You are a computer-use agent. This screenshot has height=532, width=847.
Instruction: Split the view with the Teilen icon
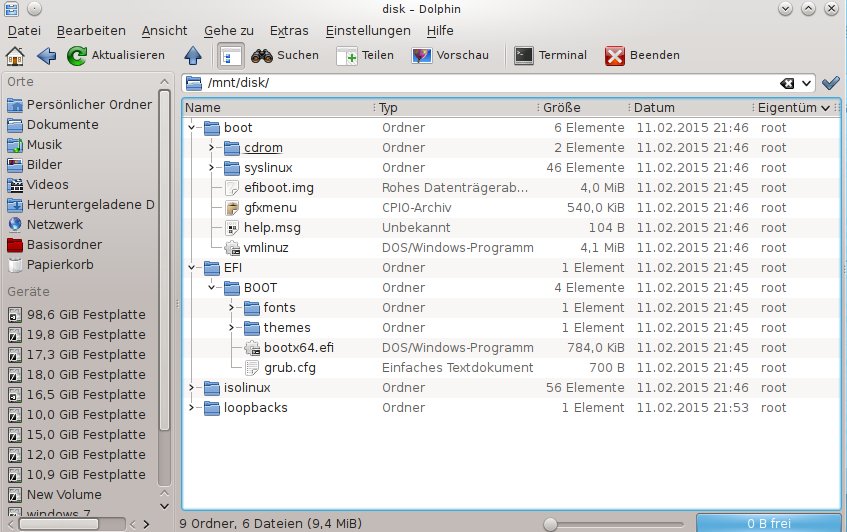point(347,55)
